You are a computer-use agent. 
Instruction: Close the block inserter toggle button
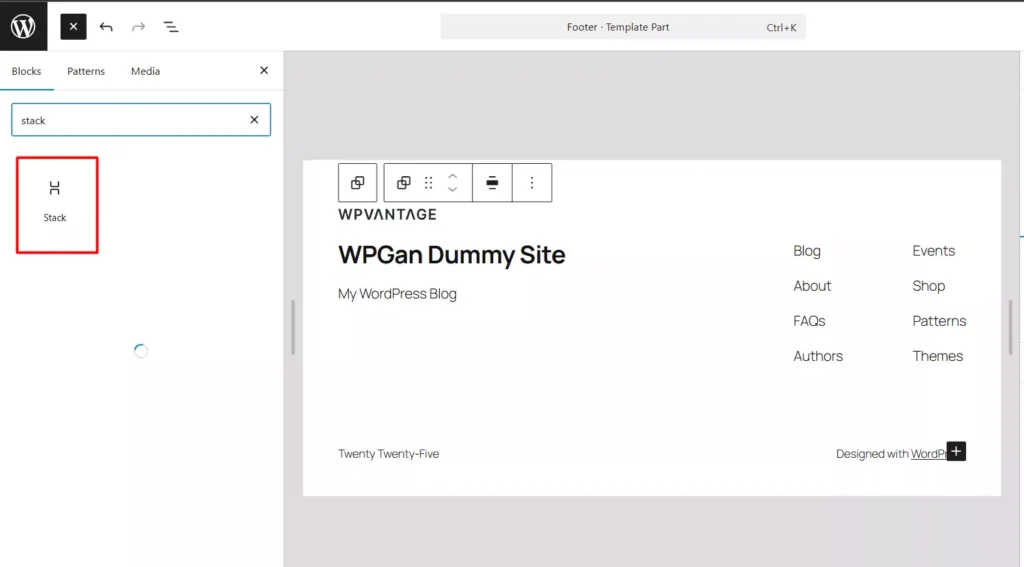[73, 27]
